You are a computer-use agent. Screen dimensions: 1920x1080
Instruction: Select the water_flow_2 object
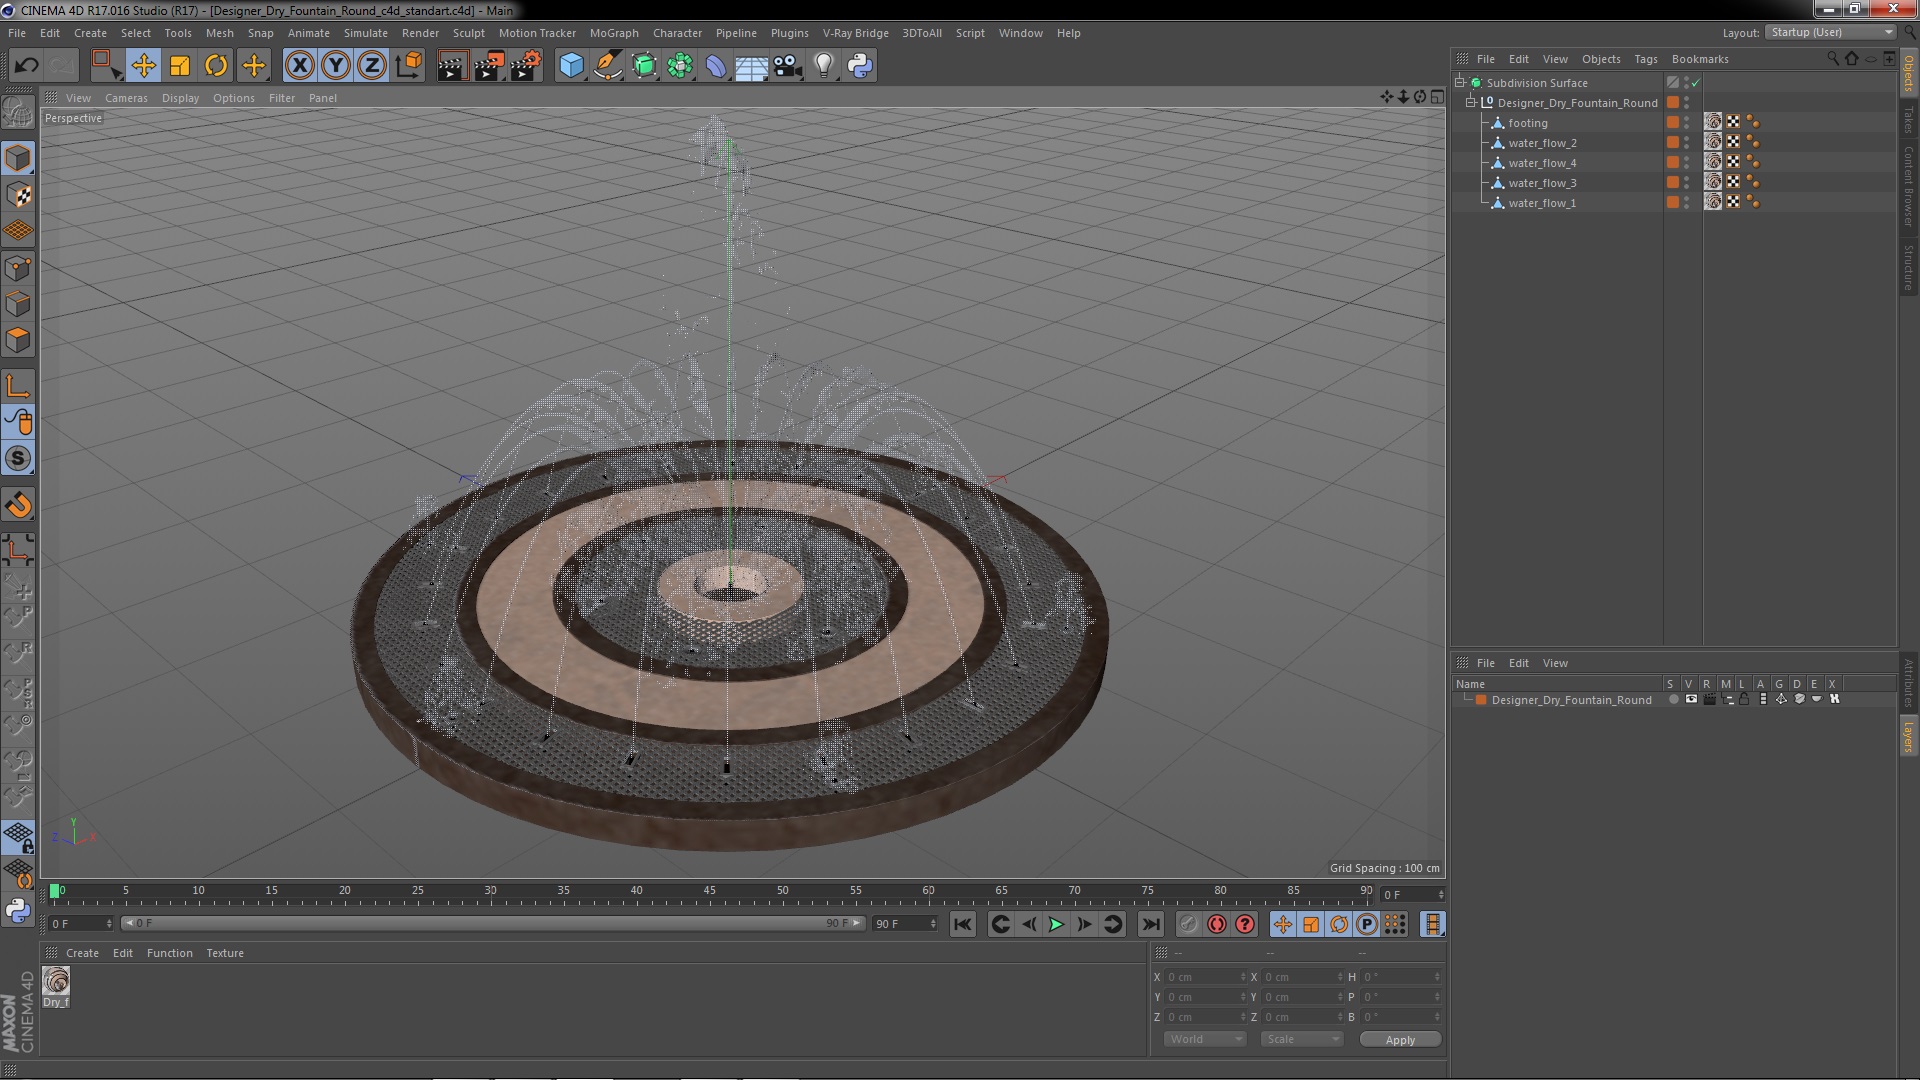pyautogui.click(x=1542, y=143)
